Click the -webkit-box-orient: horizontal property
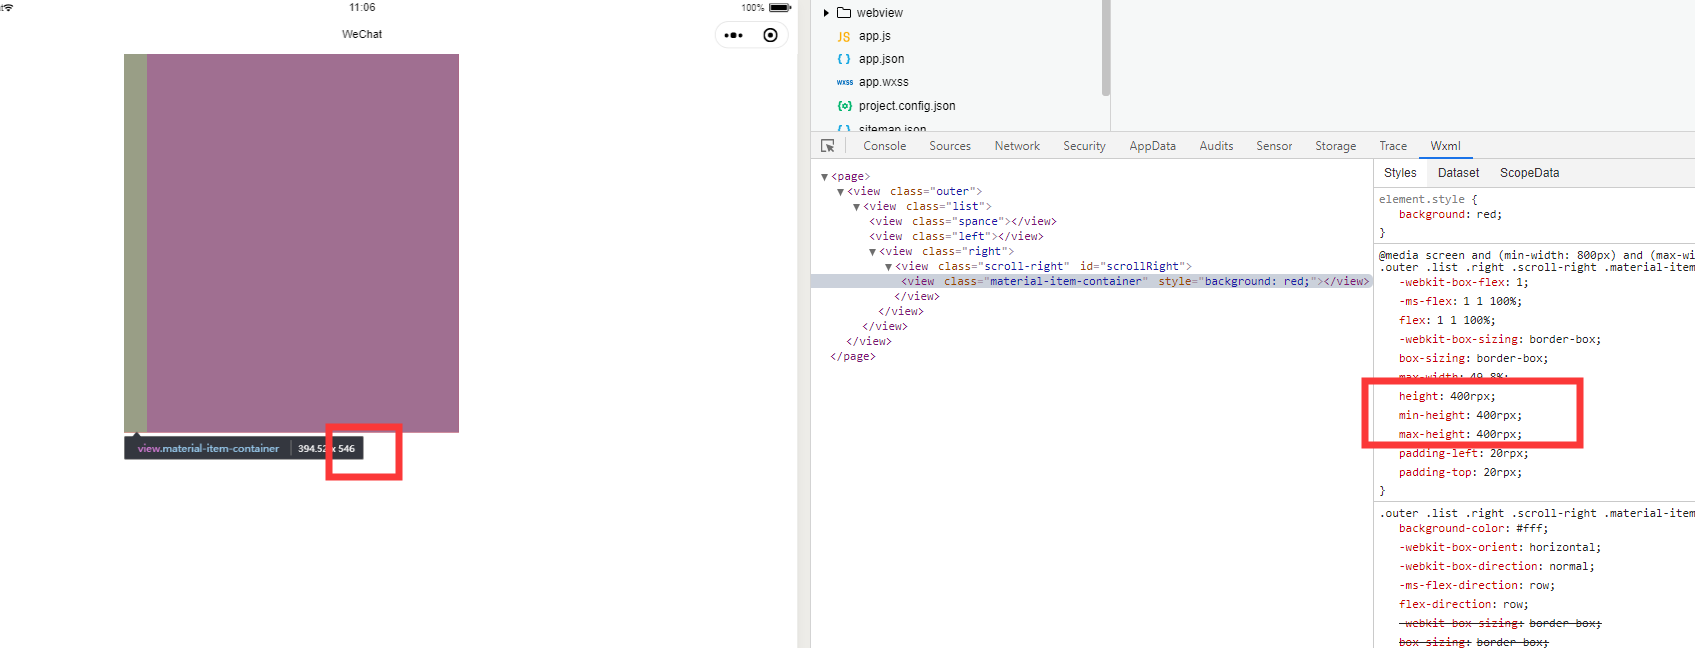Screen dimensions: 1695x648 pyautogui.click(x=1499, y=548)
